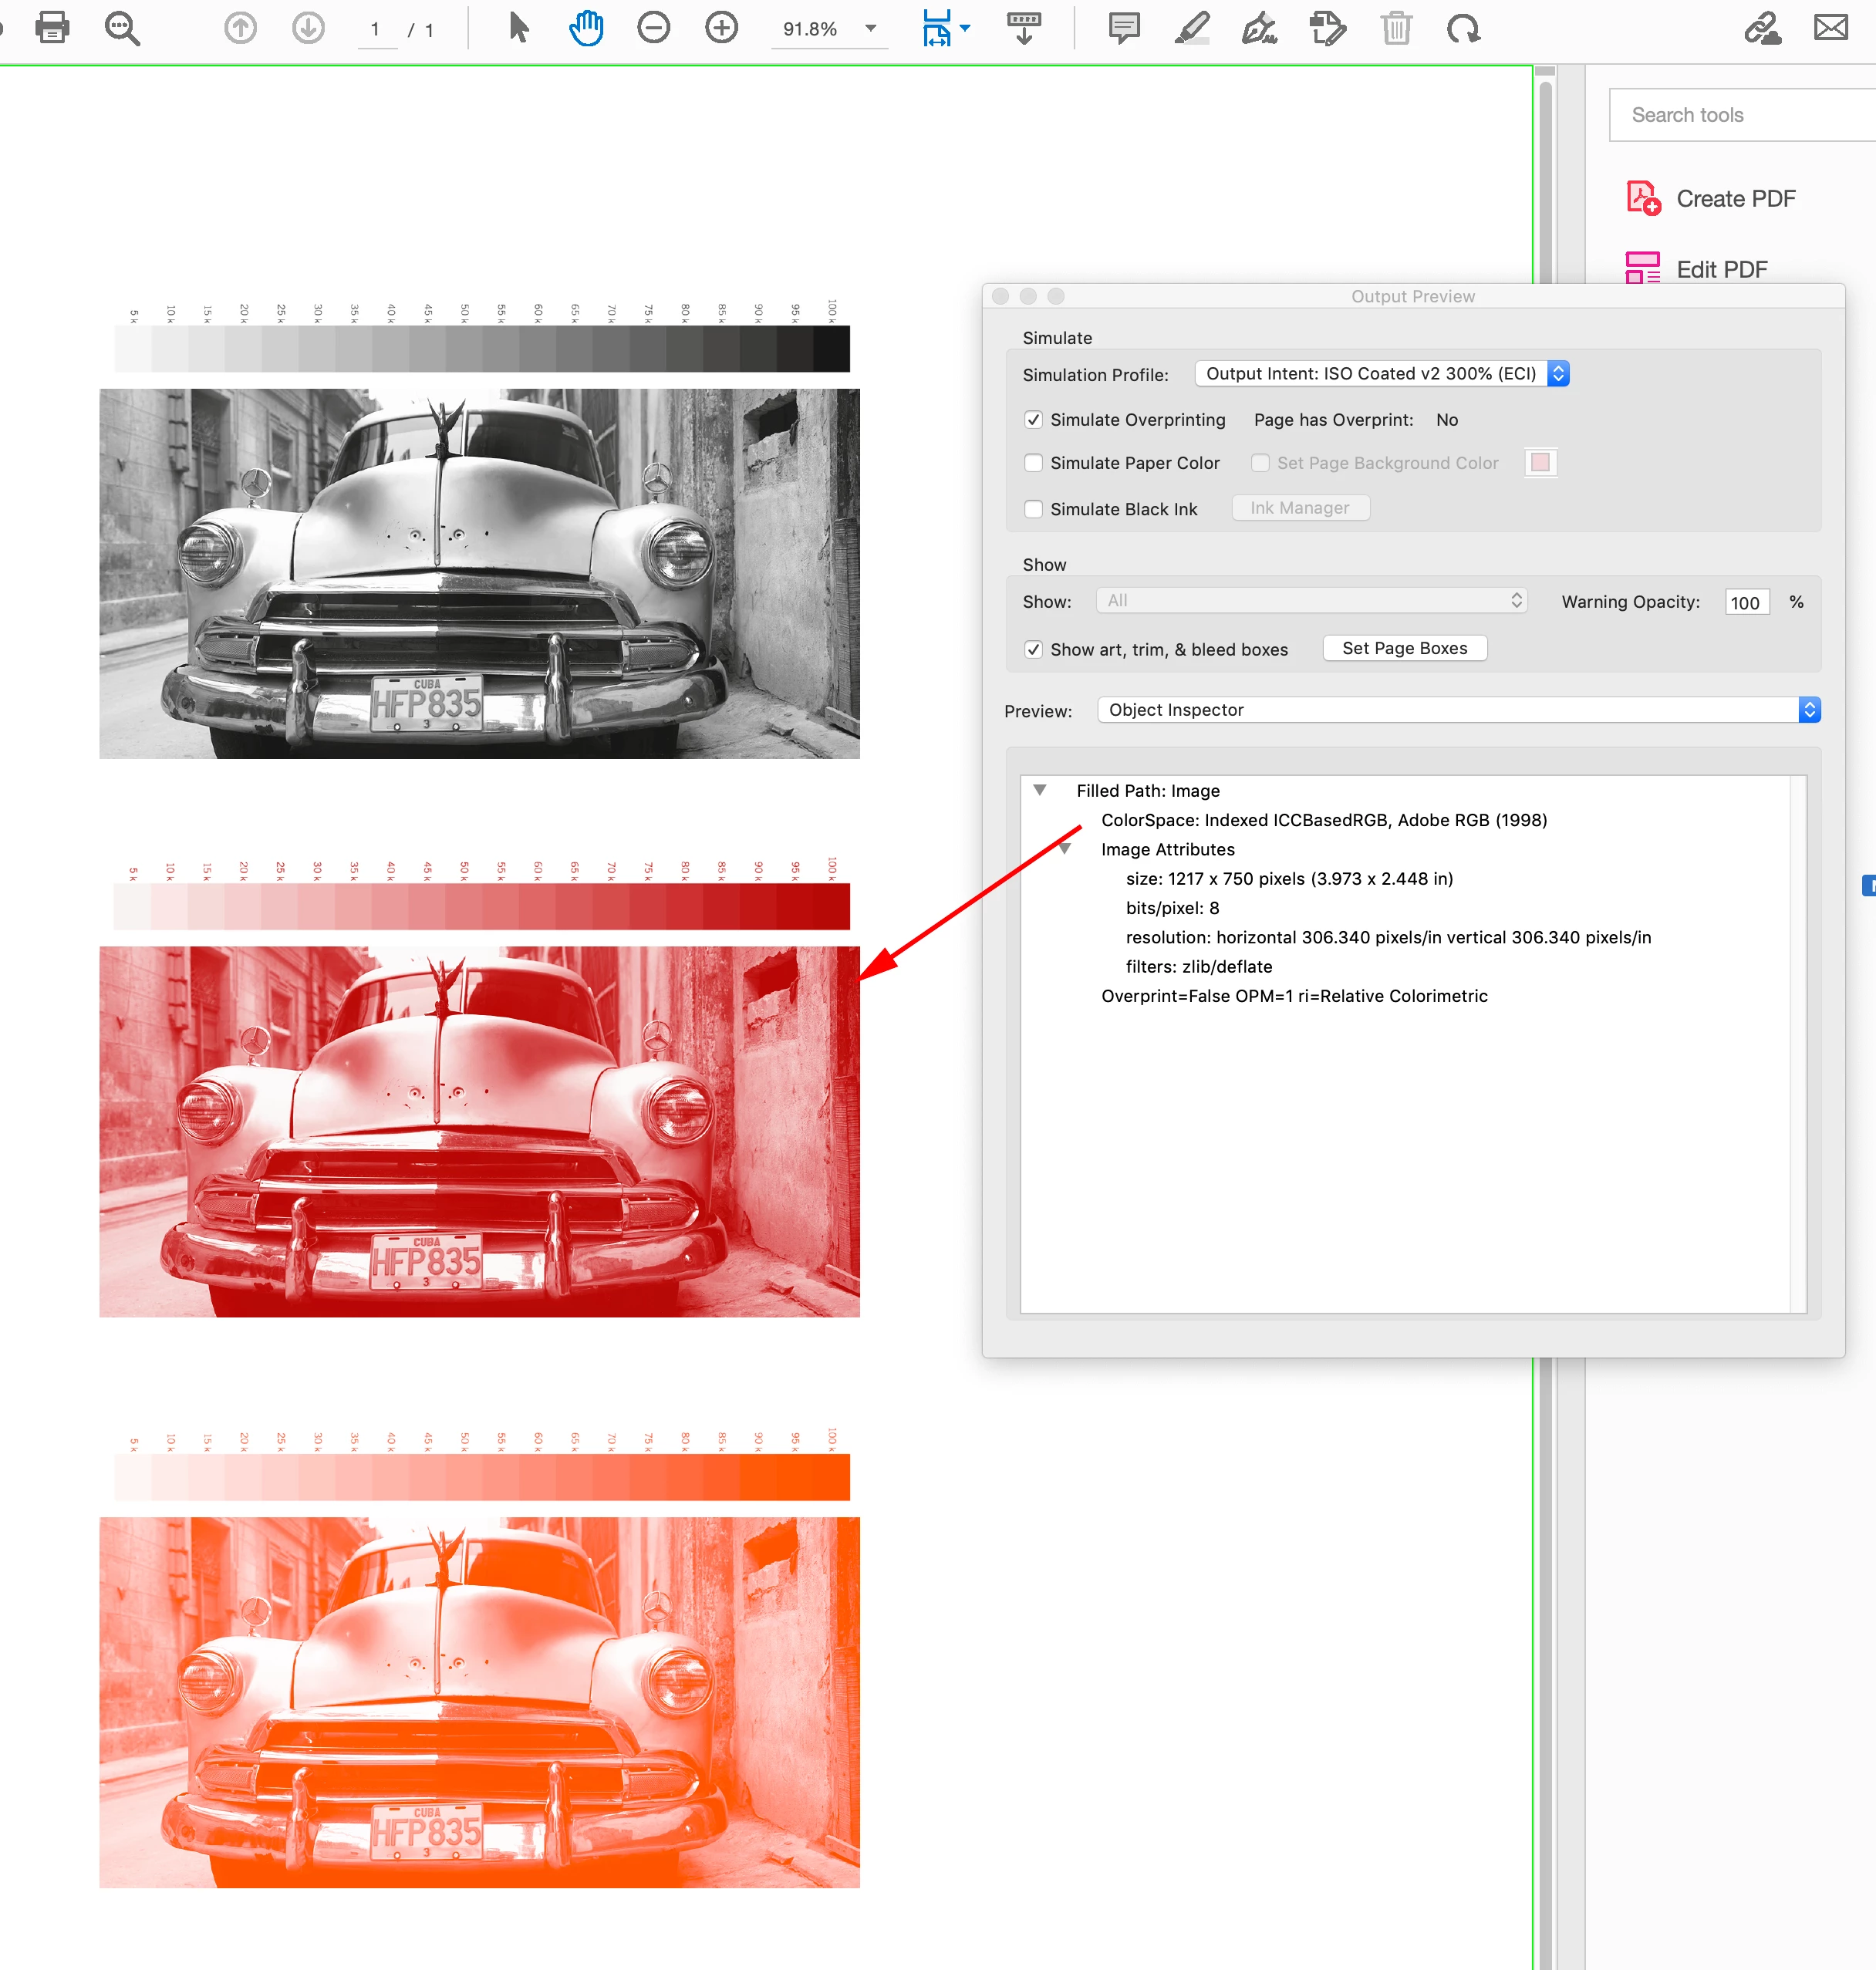This screenshot has width=1876, height=1970.
Task: Click the Warning Opacity input field
Action: [1746, 602]
